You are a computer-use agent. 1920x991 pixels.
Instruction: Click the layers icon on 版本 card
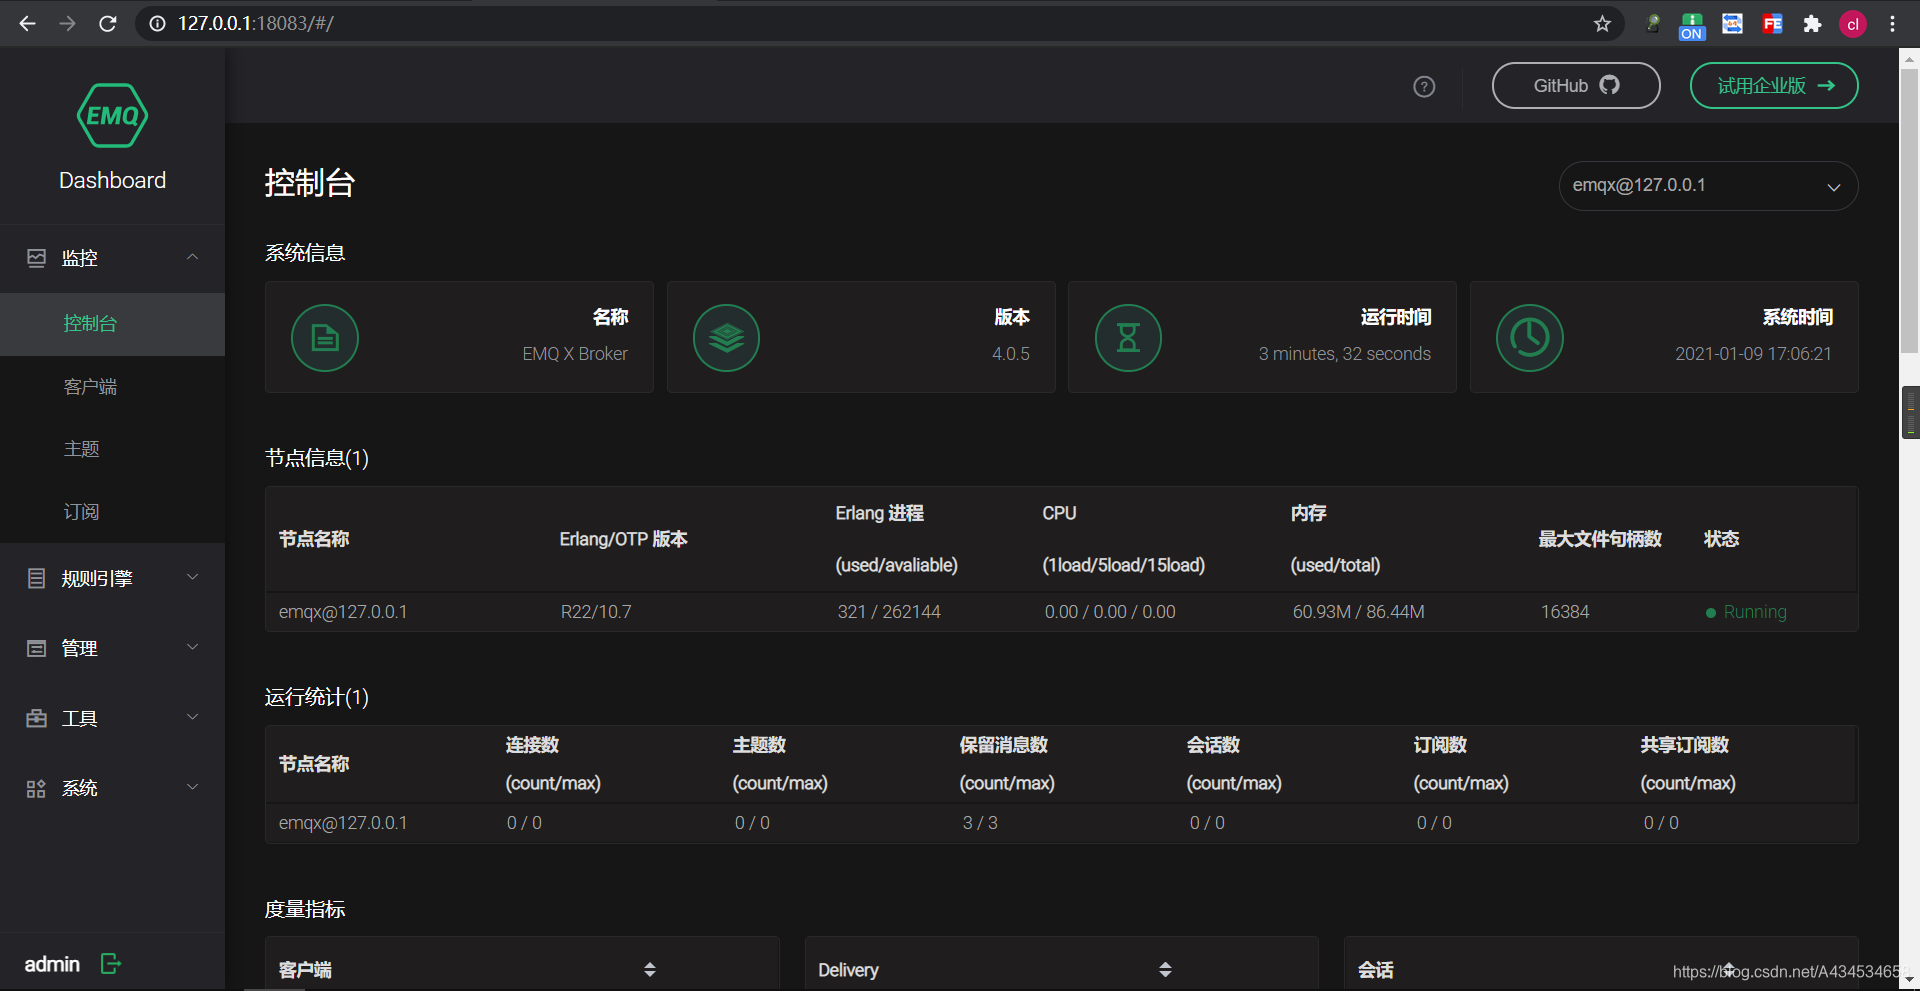point(726,338)
